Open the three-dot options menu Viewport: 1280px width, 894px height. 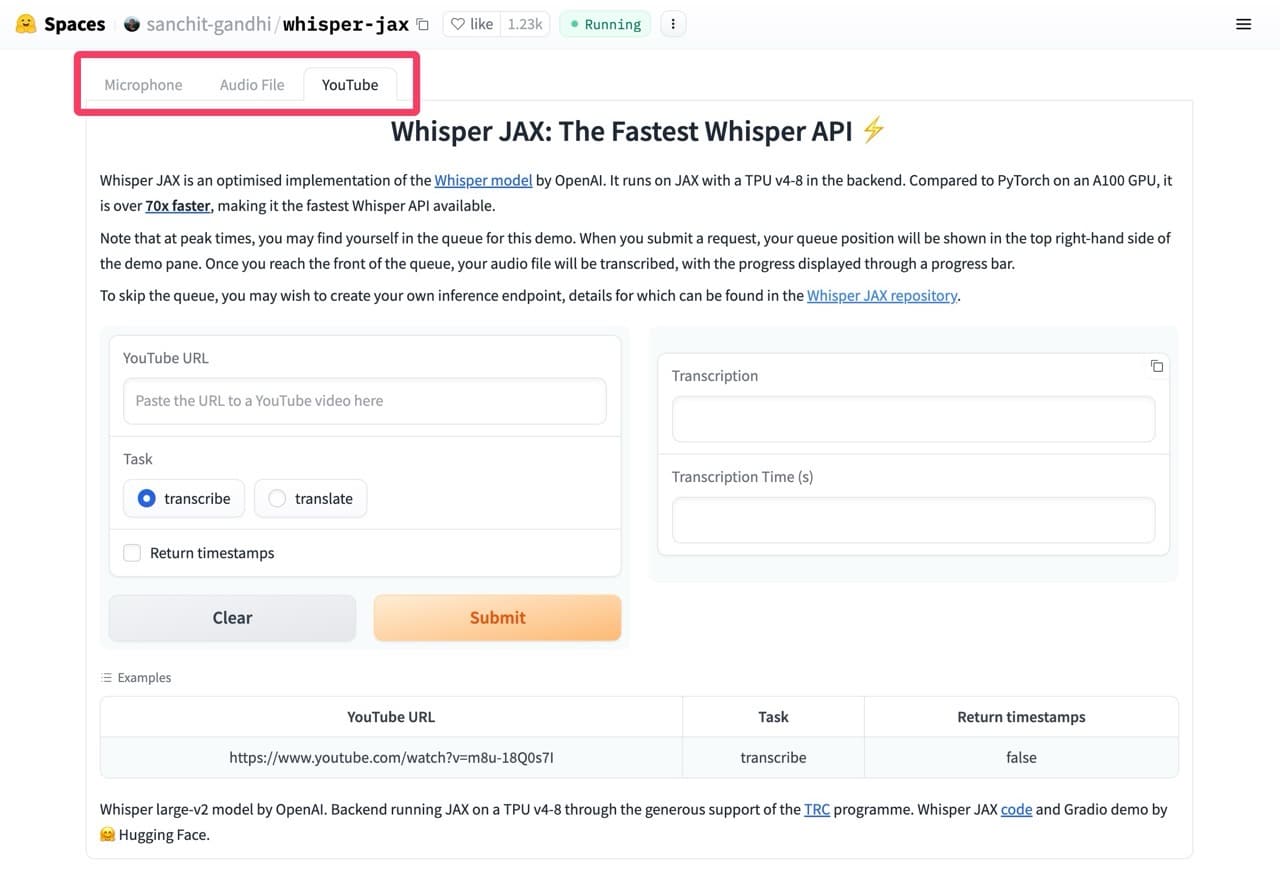pos(673,24)
